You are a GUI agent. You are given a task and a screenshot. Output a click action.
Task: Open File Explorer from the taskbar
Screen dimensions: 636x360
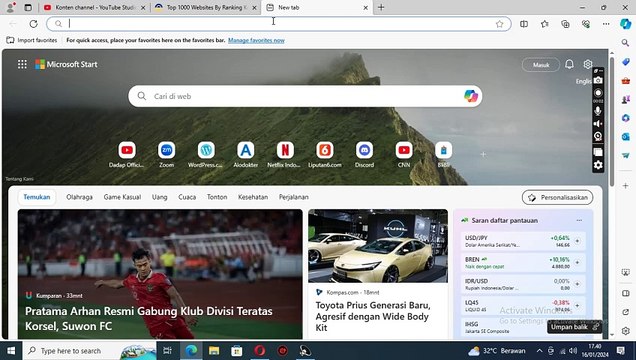point(214,351)
